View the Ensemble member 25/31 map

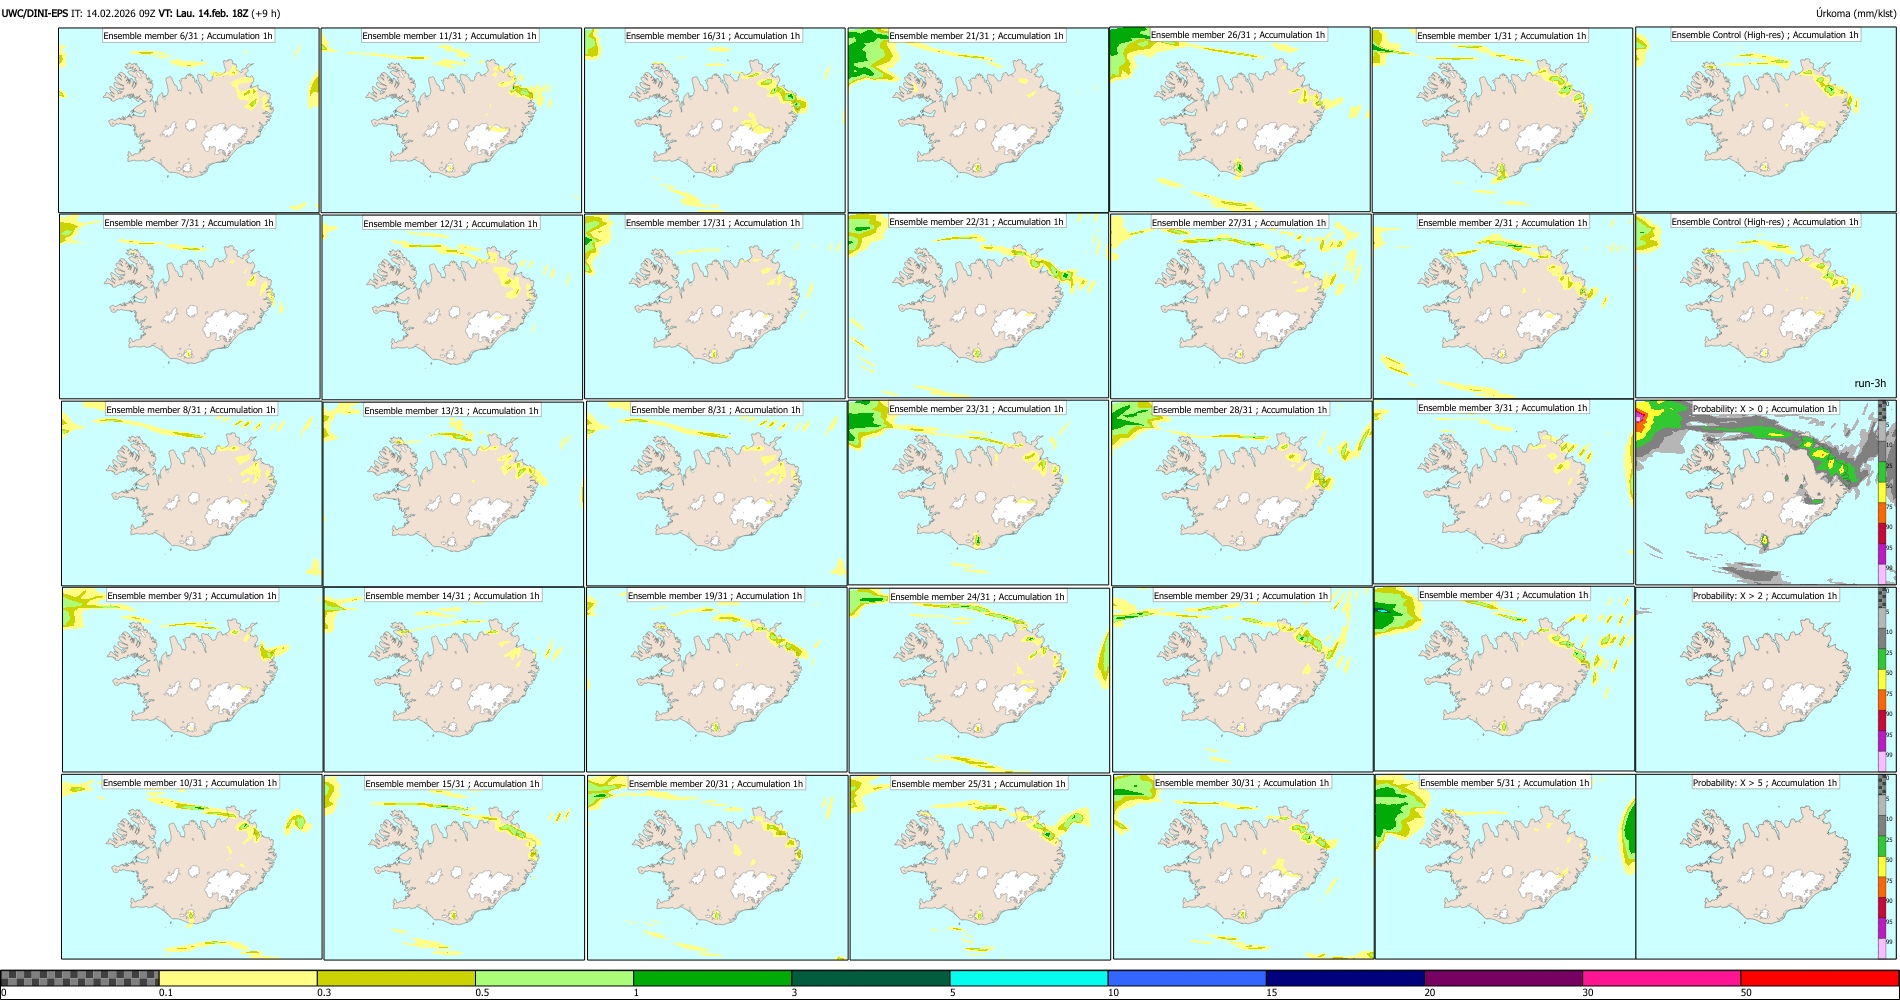(x=980, y=867)
